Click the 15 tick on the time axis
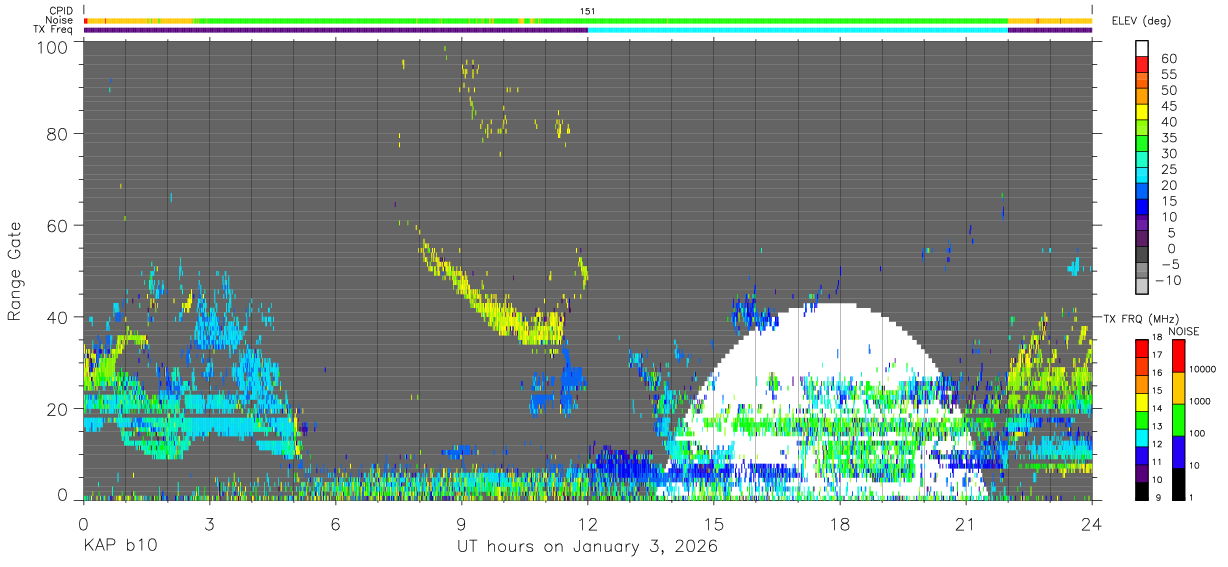Image resolution: width=1228 pixels, height=567 pixels. pyautogui.click(x=714, y=522)
